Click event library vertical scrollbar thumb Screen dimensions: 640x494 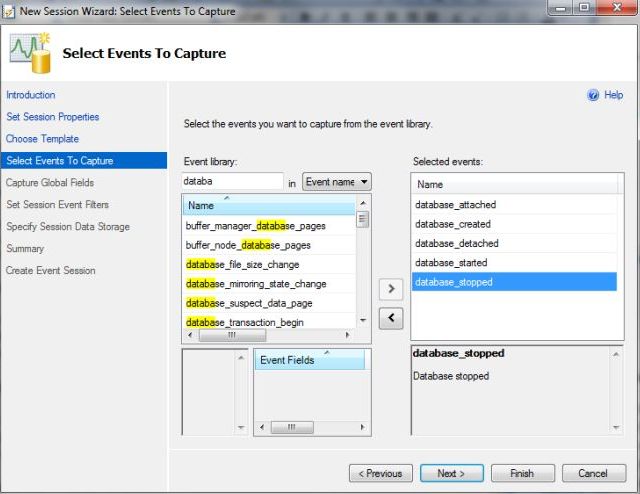pyautogui.click(x=363, y=220)
